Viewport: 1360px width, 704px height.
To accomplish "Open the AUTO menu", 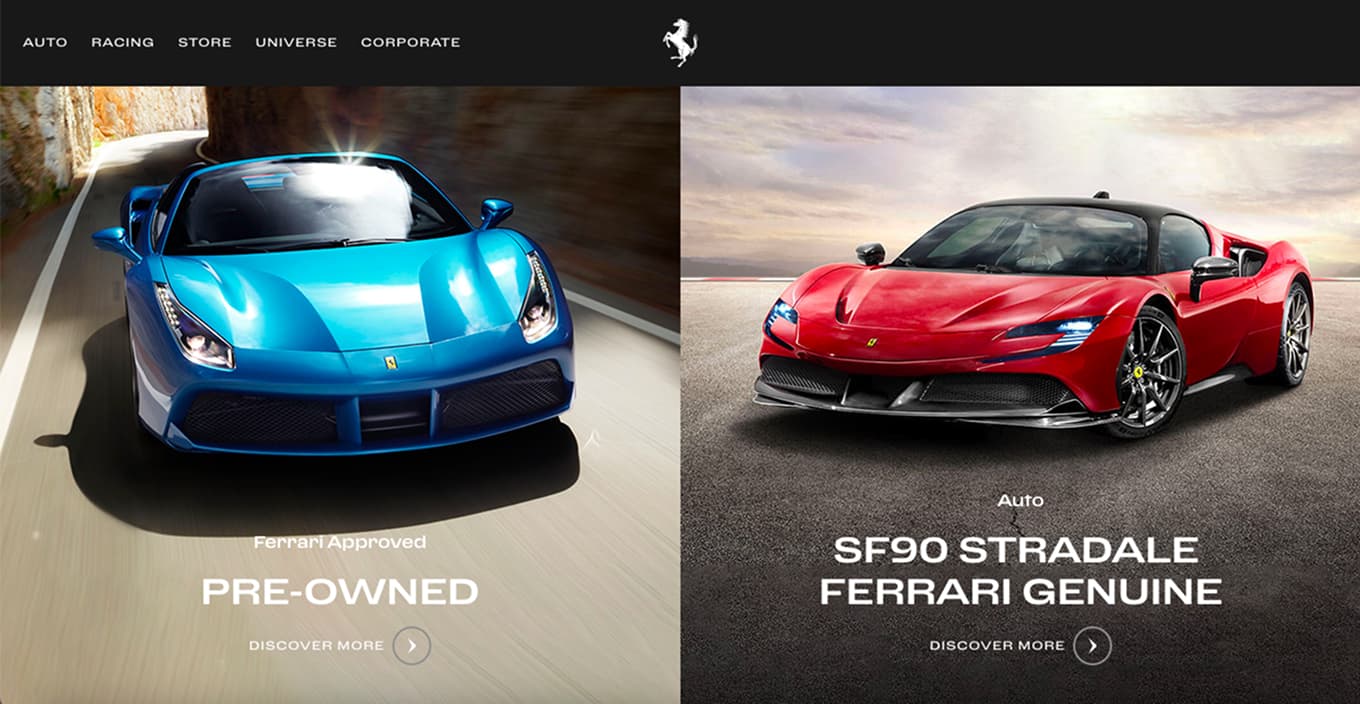I will [x=45, y=42].
